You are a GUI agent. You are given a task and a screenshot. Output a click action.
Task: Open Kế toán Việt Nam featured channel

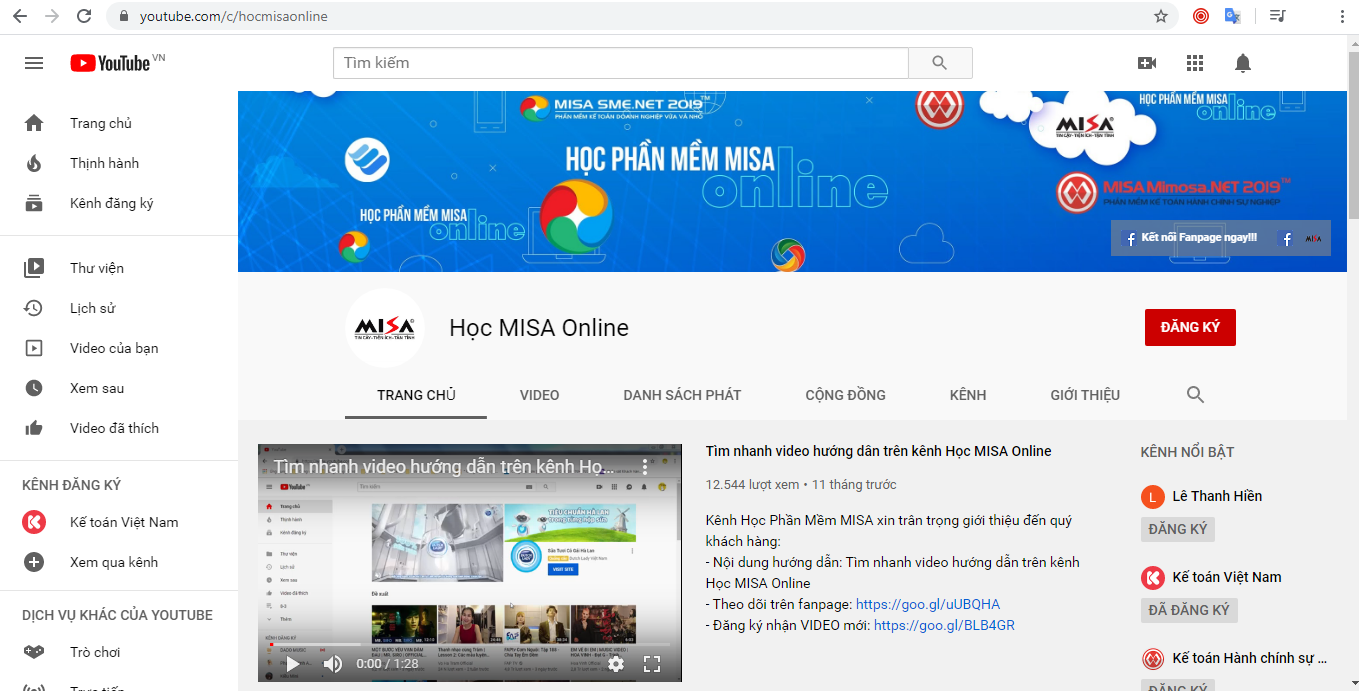(x=1226, y=577)
